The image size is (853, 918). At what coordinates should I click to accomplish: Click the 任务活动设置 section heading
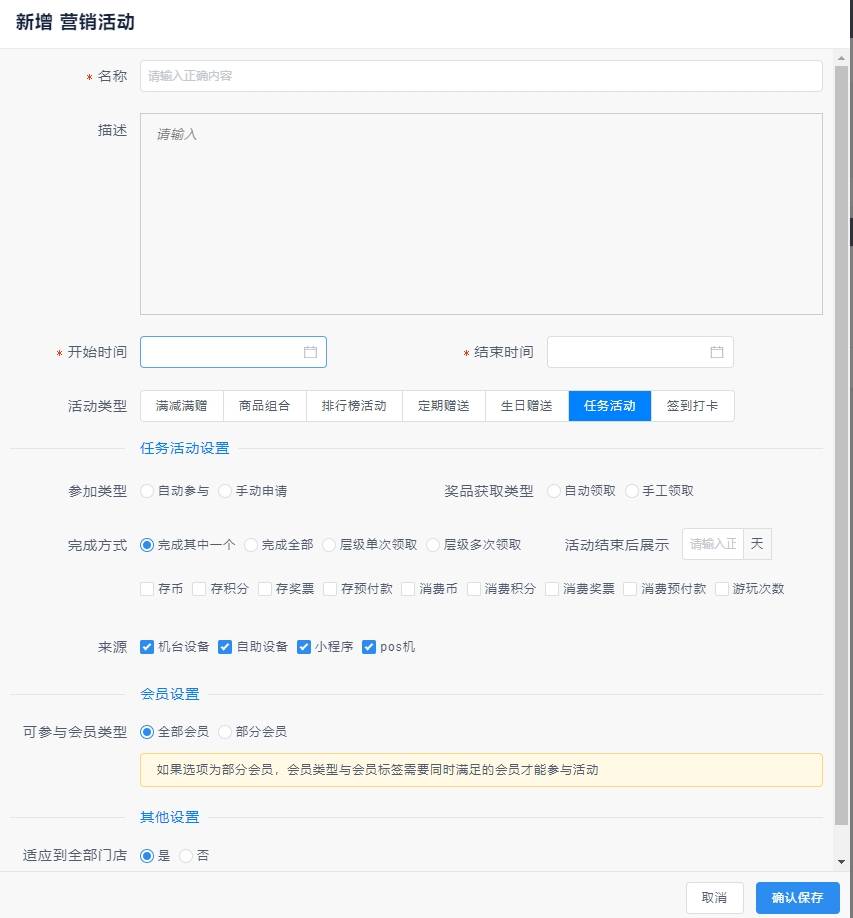click(x=184, y=448)
